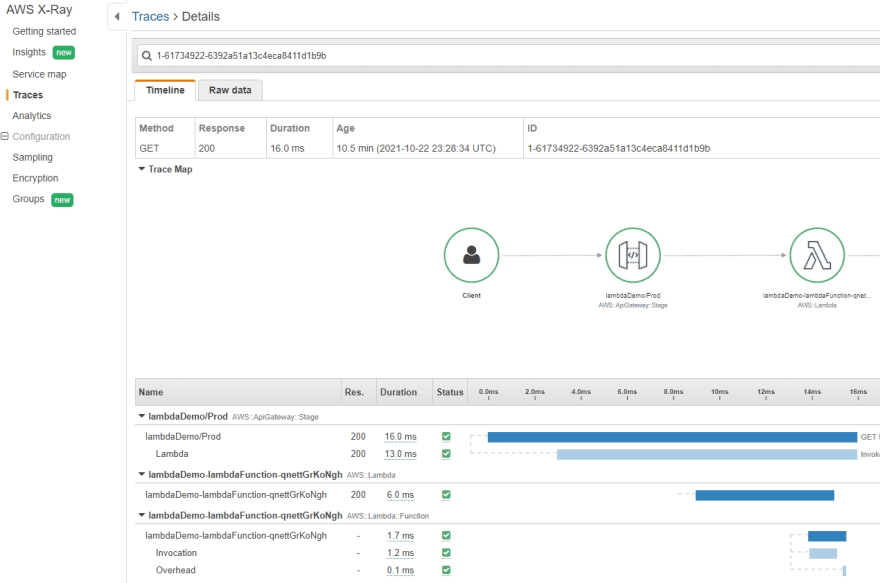Screen dimensions: 880x583
Task: Switch to the Raw data tab
Action: [x=230, y=90]
